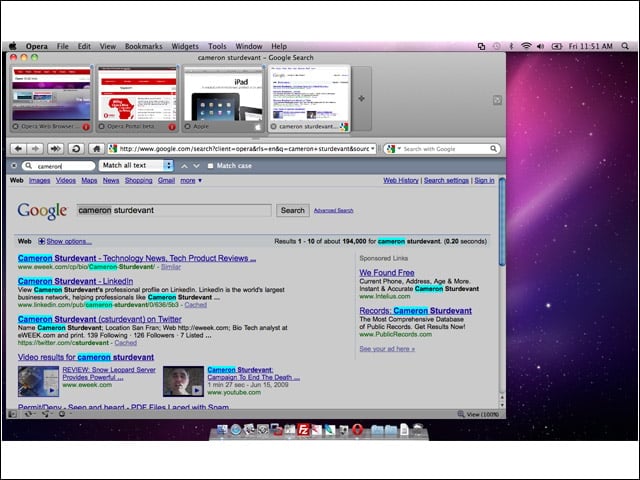Open the Advanced Search link
Image resolution: width=640 pixels, height=480 pixels.
(x=333, y=211)
